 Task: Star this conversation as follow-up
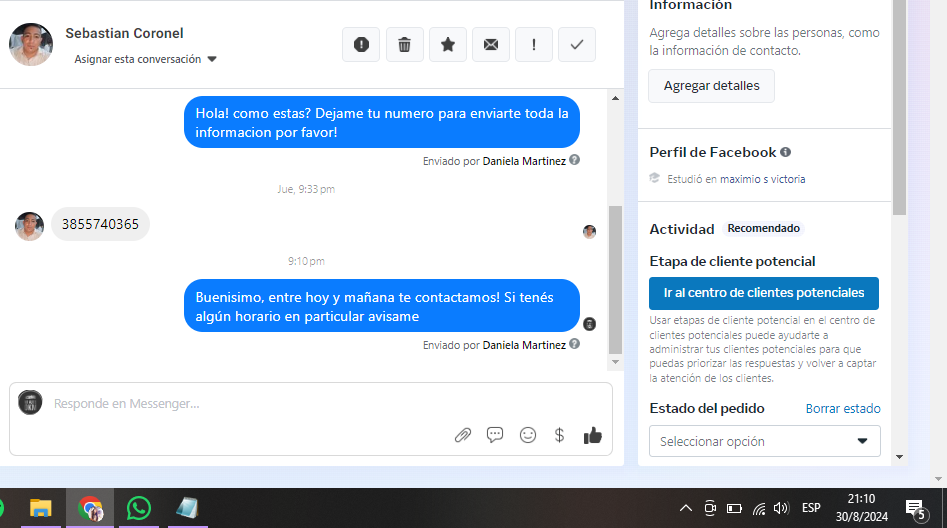448,45
